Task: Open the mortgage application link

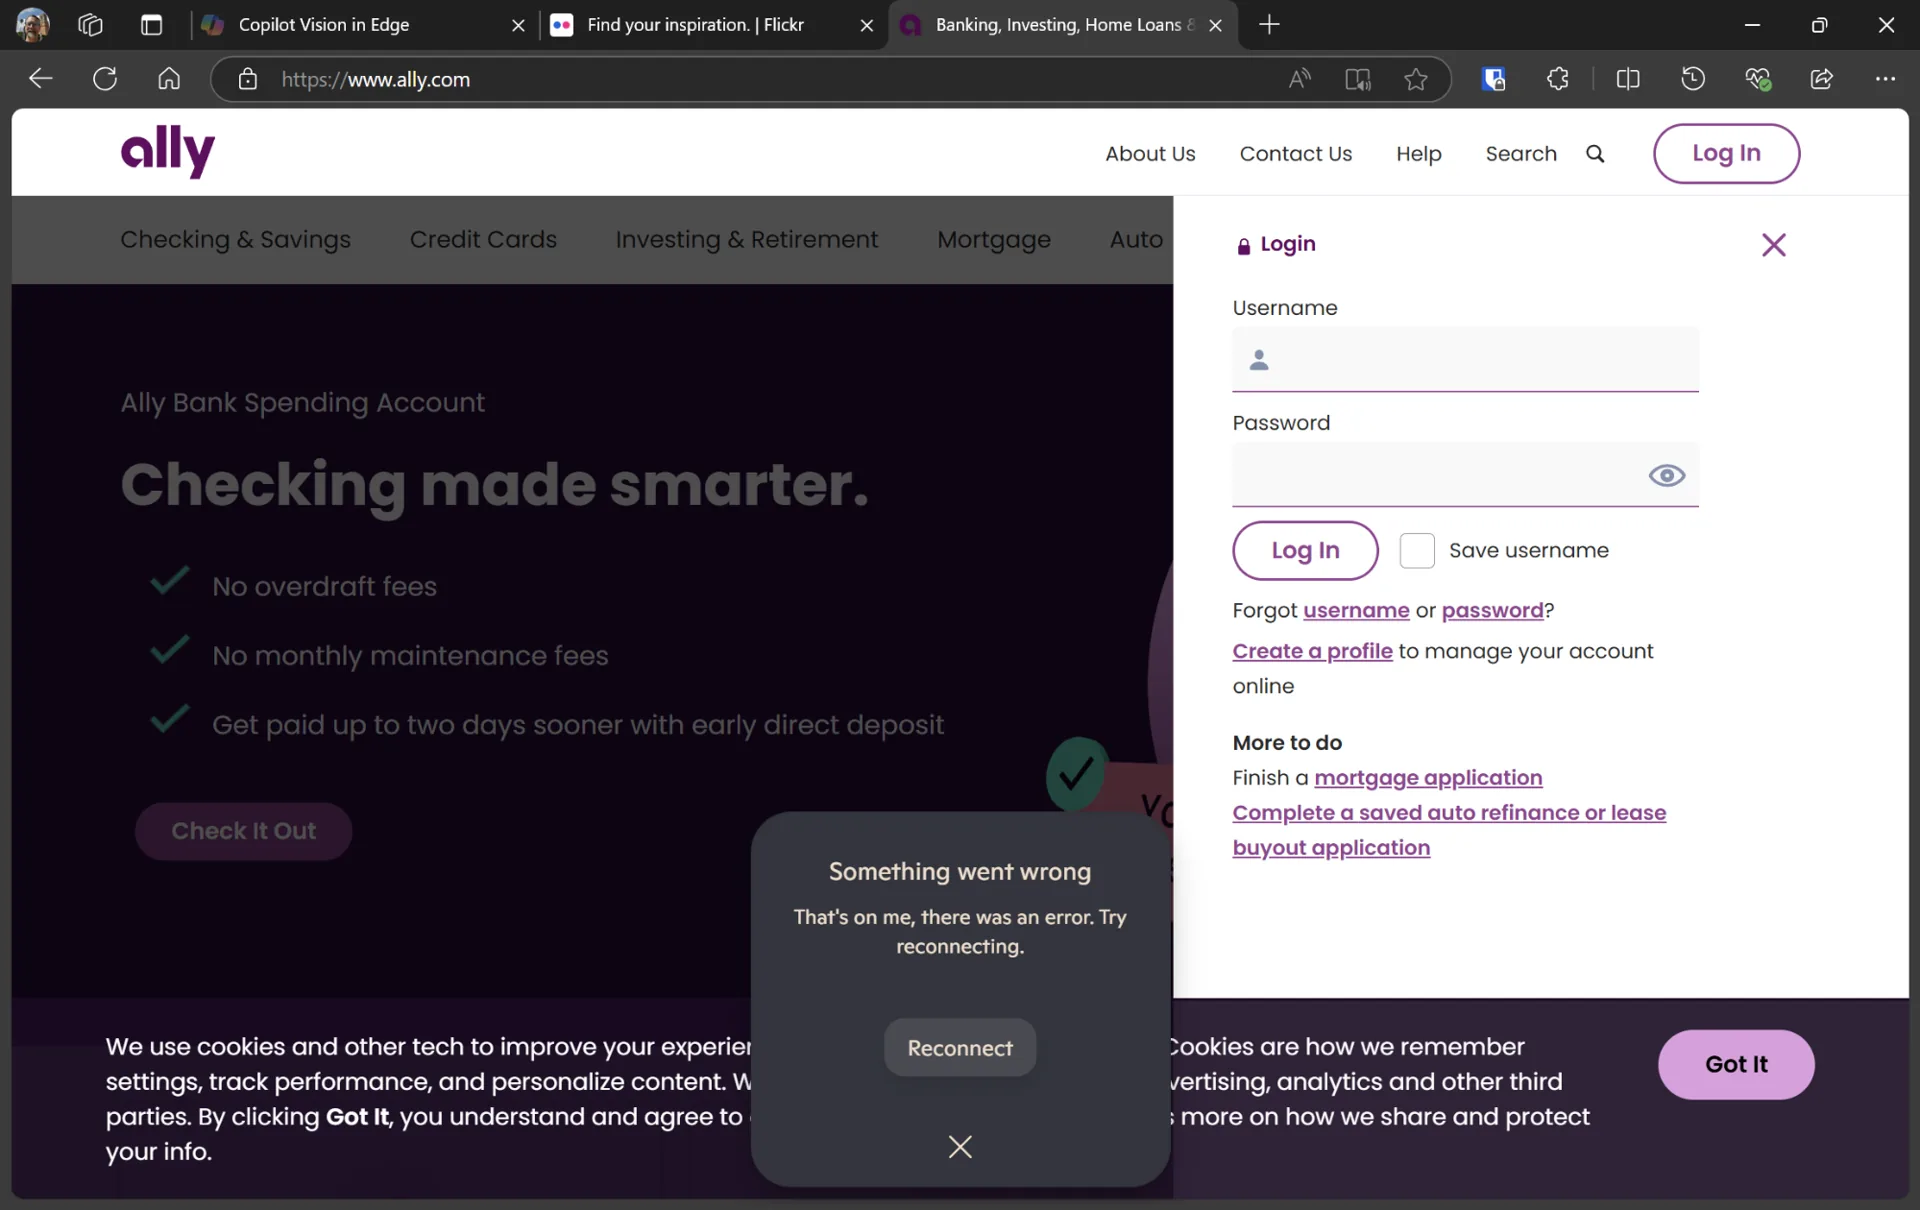Action: click(x=1428, y=779)
